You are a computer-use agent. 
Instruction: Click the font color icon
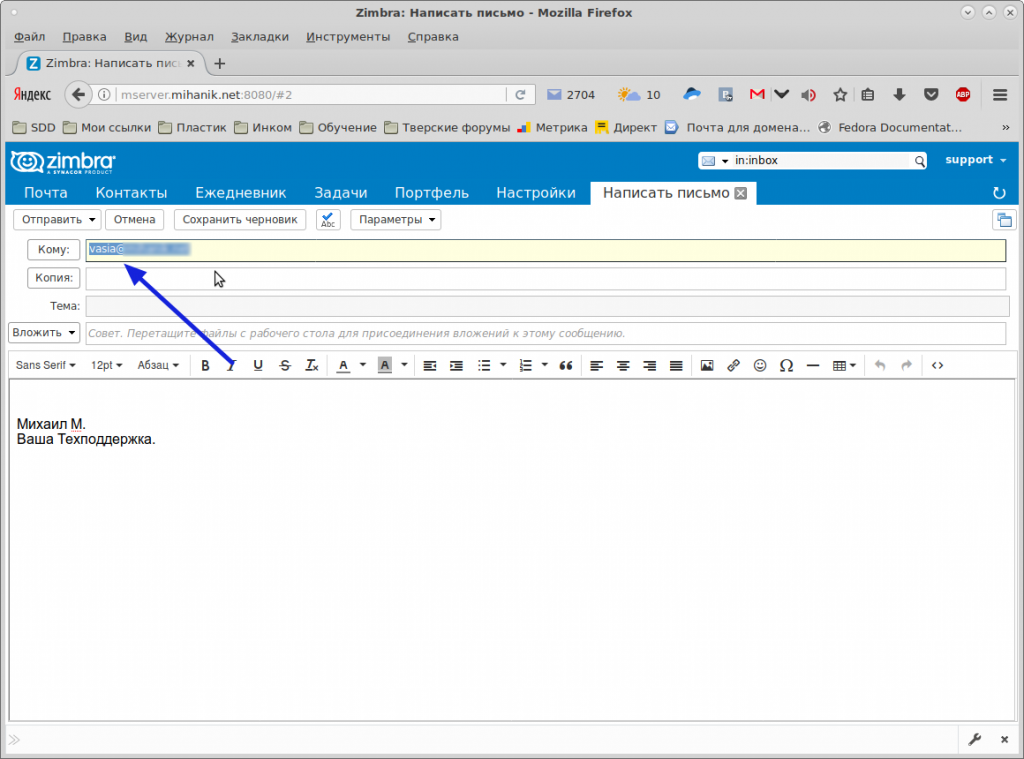click(x=344, y=366)
